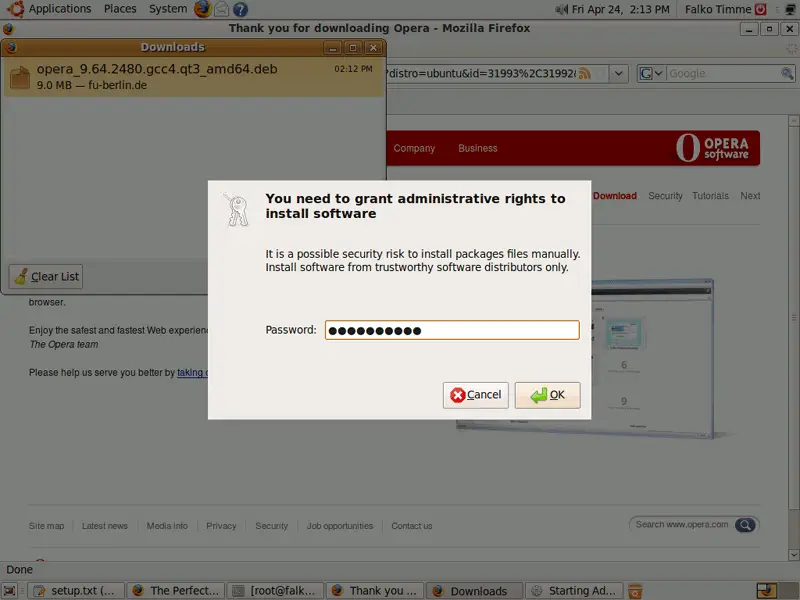
Task: Click the workspace switcher in the bottom panel
Action: click(777, 591)
